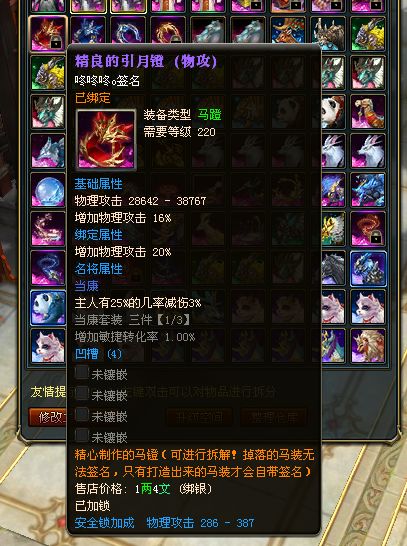Image resolution: width=407 pixels, height=546 pixels.
Task: Click the locked red stirrup item icon
Action: [x=48, y=34]
